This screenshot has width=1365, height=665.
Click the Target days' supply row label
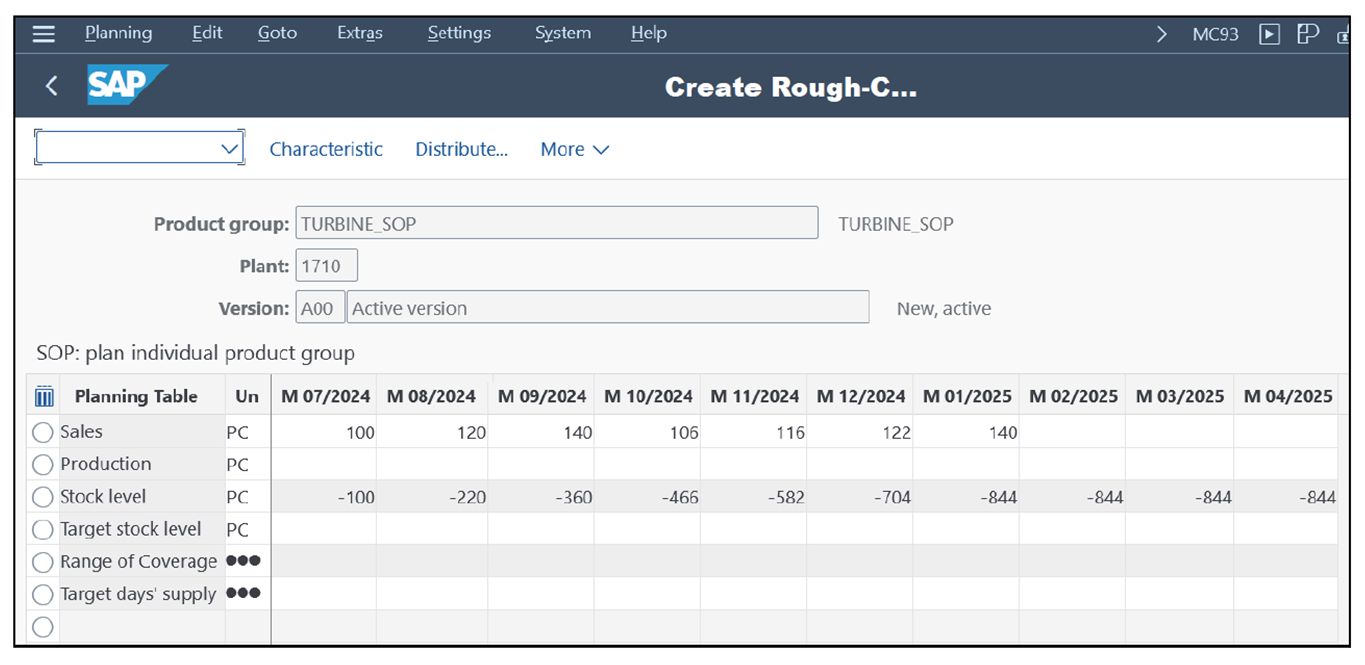[x=138, y=594]
